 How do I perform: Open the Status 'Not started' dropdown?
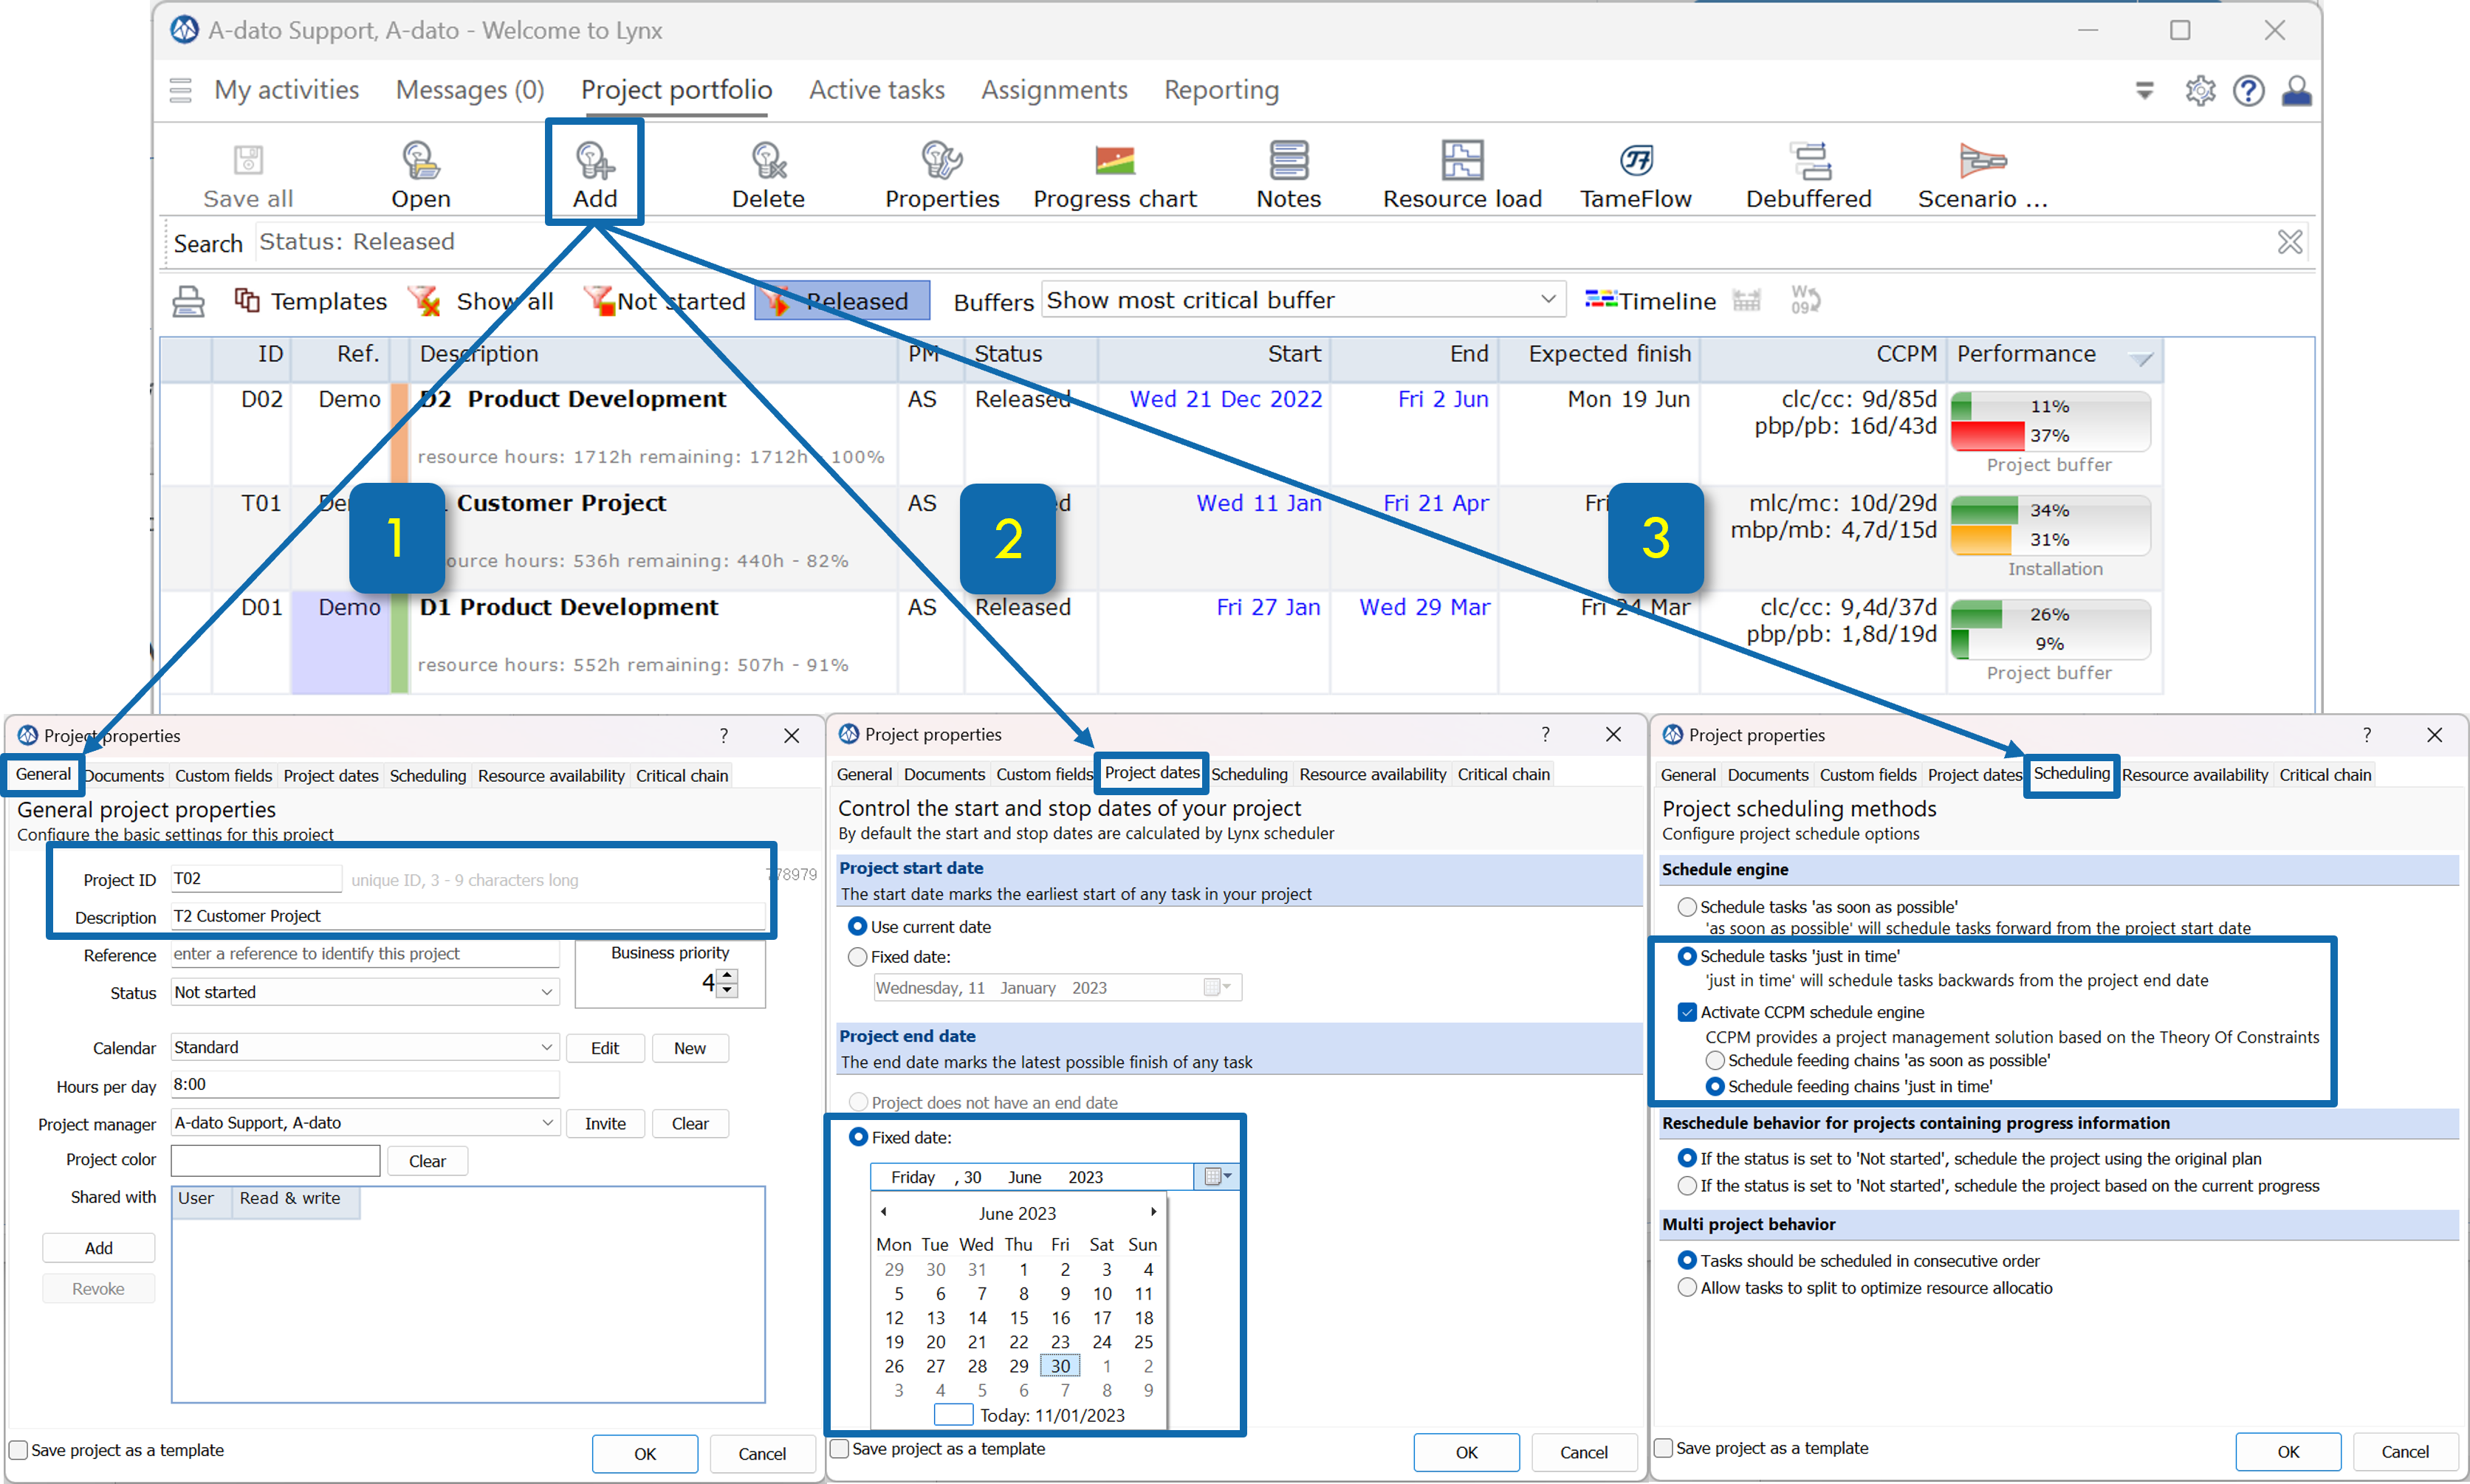pos(364,992)
